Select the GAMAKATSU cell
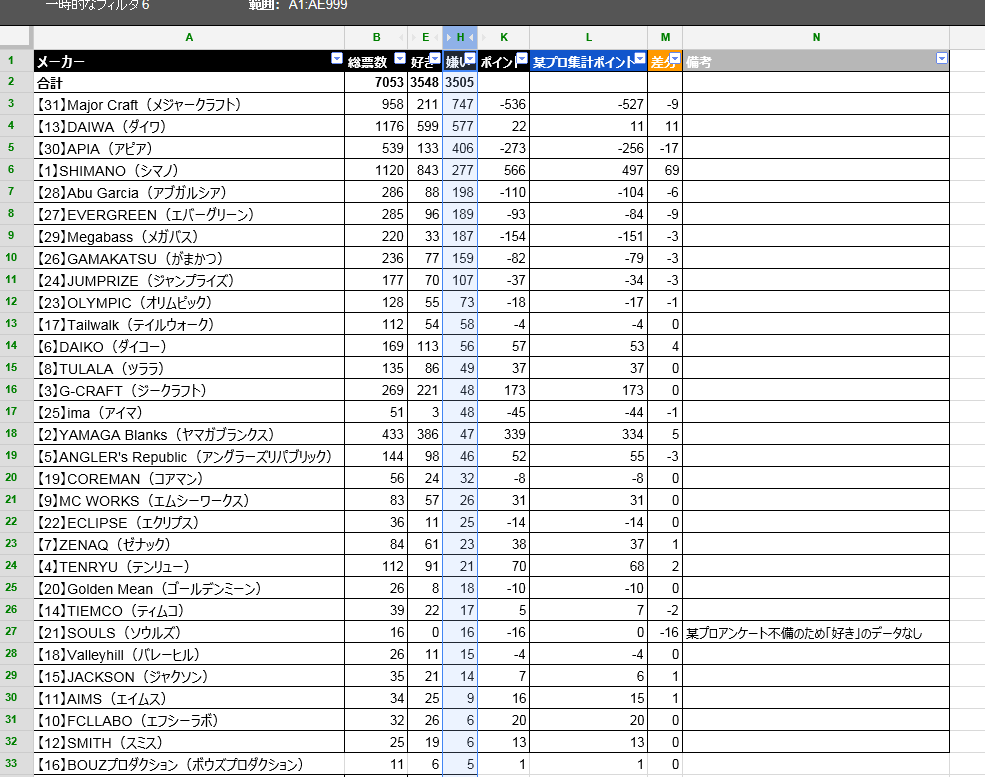The height and width of the screenshot is (777, 985). (x=189, y=258)
